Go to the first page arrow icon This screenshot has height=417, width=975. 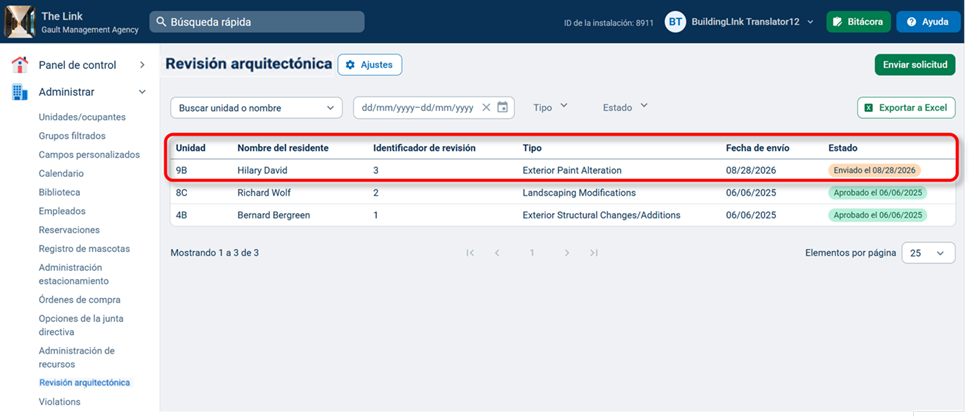[x=470, y=253]
